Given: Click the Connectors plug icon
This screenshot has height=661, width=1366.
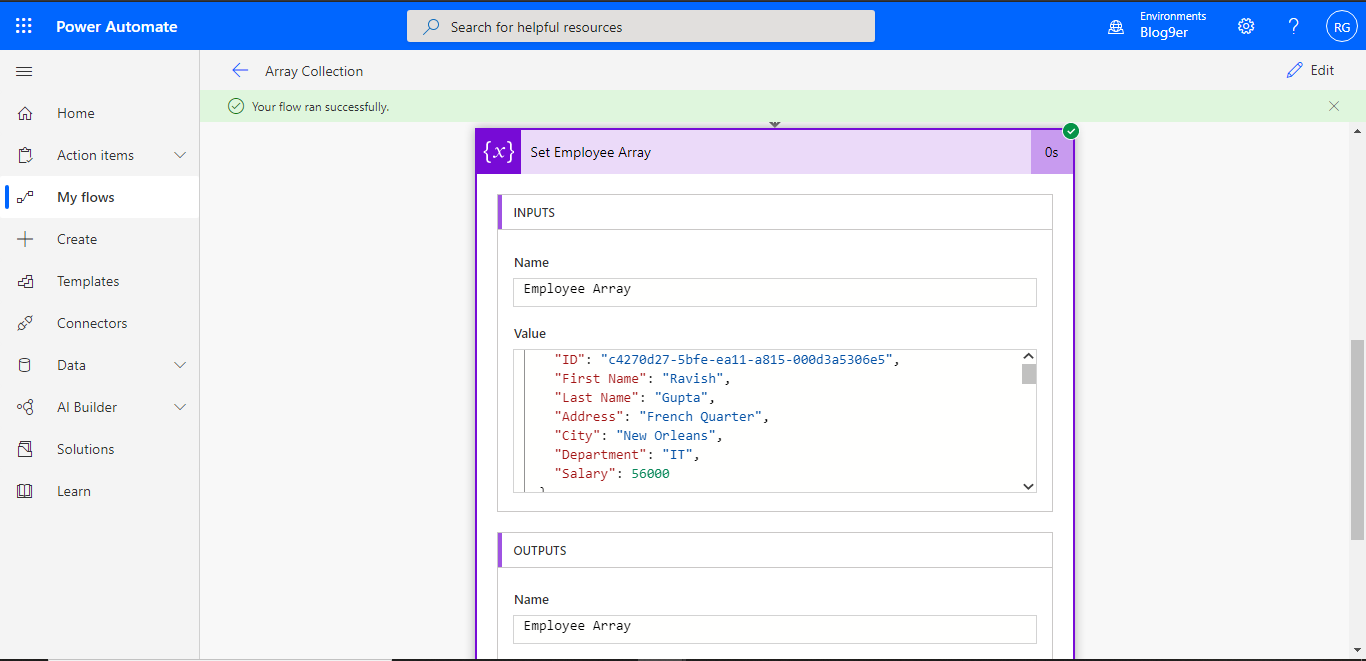Looking at the screenshot, I should [25, 323].
